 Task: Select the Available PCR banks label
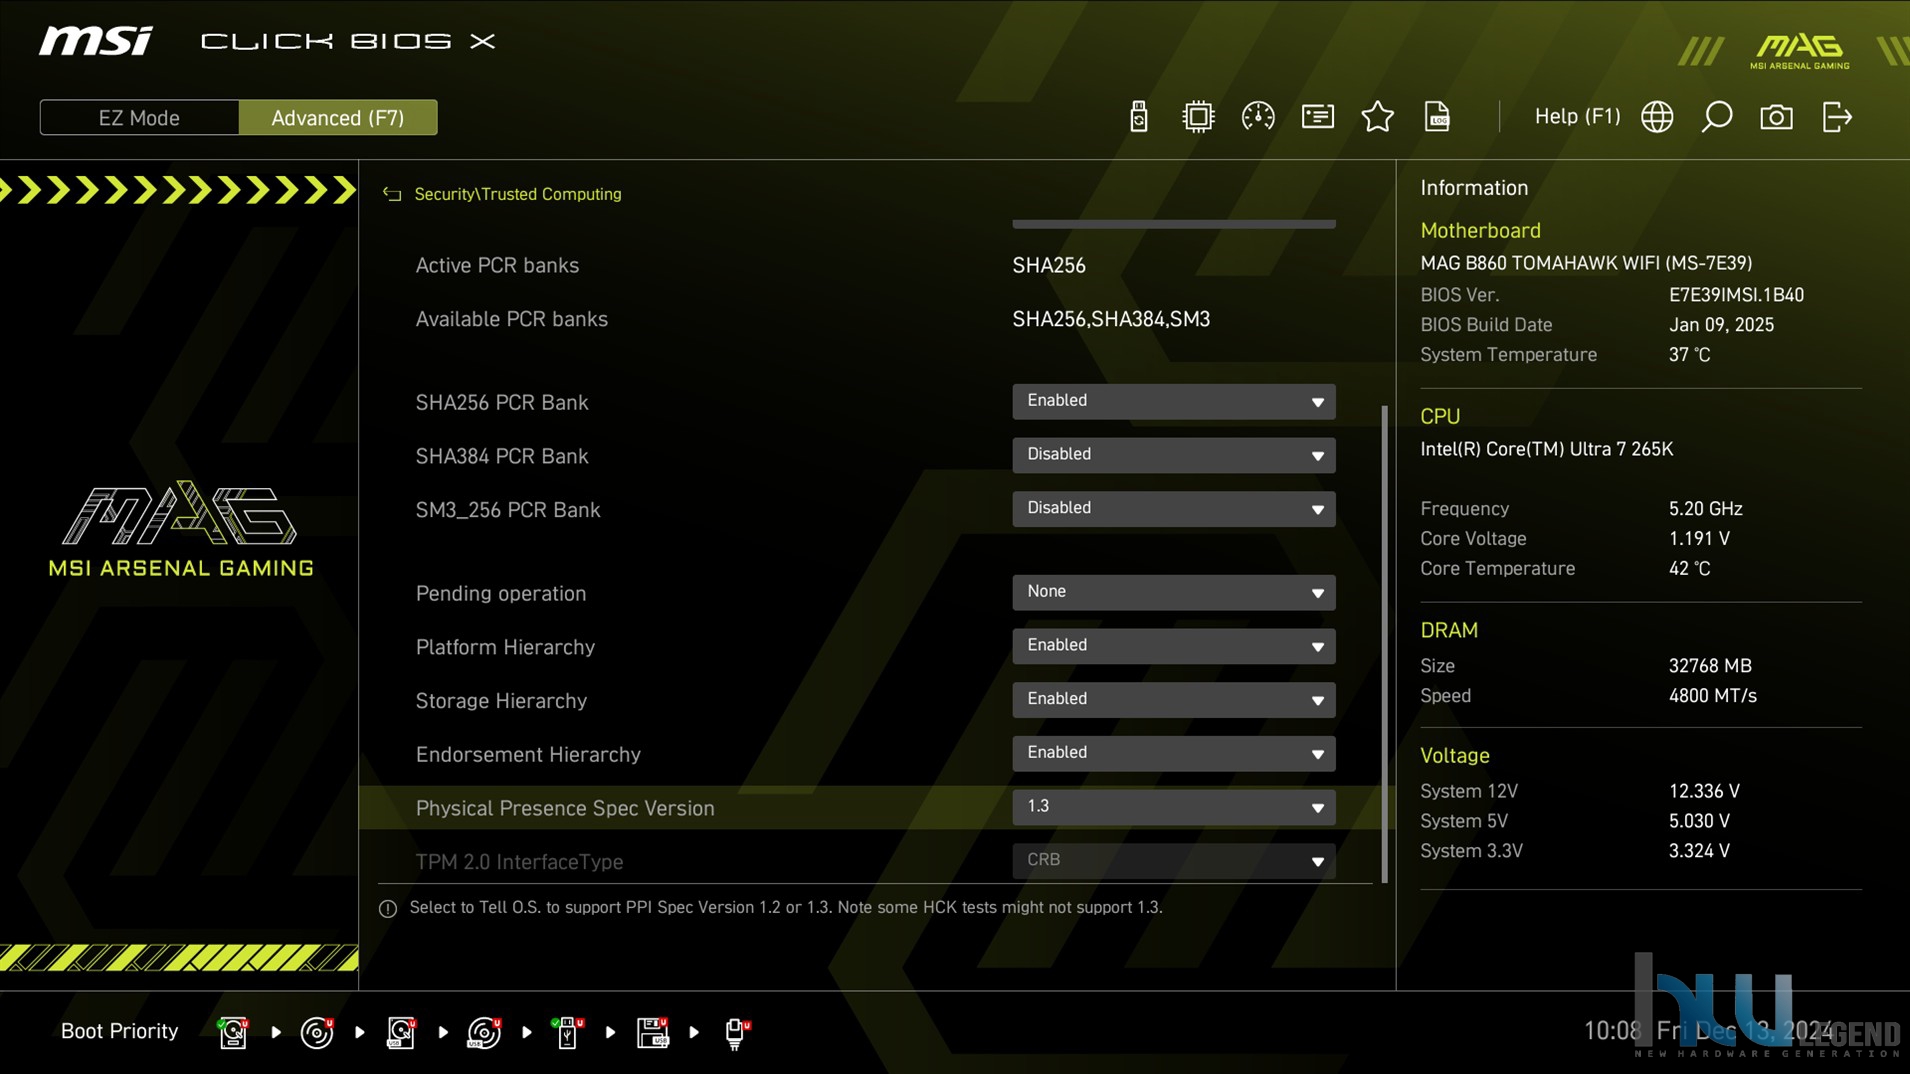511,319
